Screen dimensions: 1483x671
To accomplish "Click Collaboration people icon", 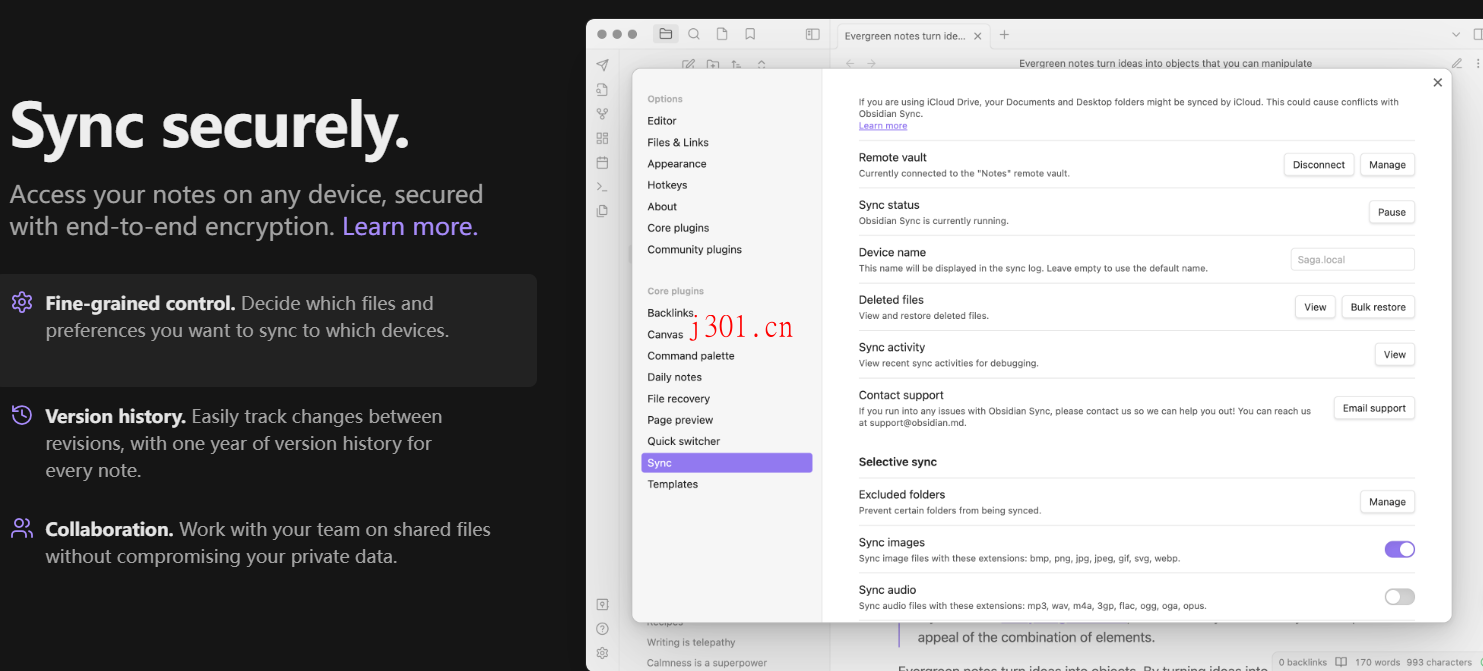I will point(21,528).
